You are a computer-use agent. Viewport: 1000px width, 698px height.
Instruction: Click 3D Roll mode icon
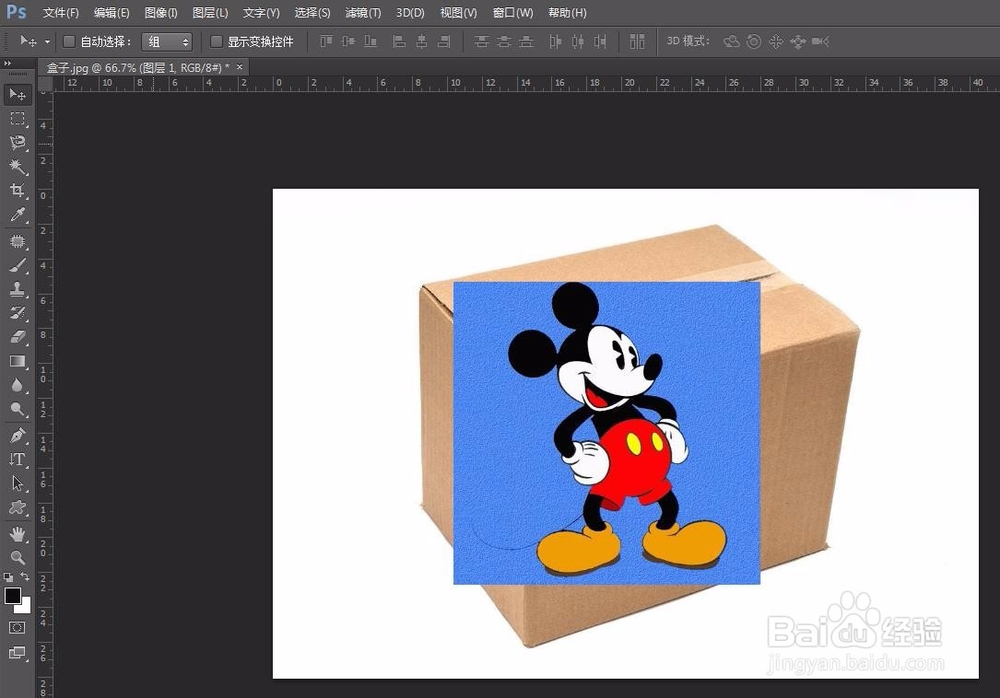[754, 41]
